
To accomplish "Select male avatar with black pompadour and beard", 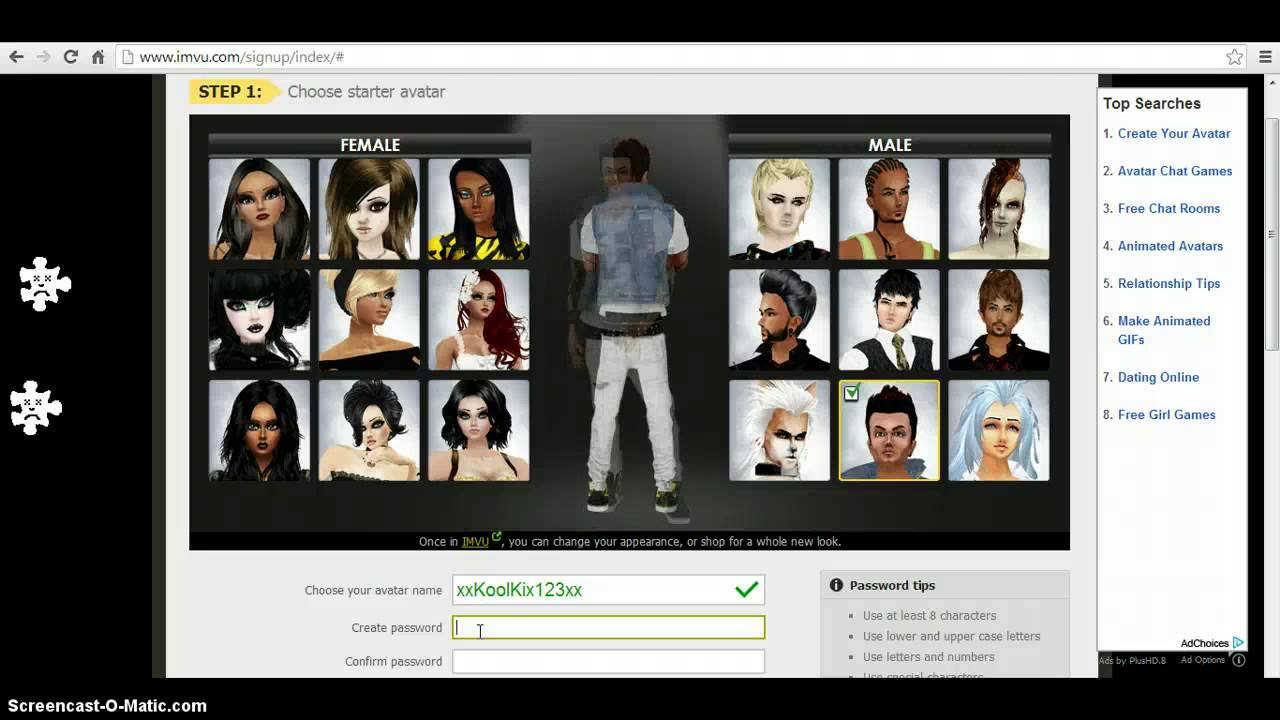I will tap(779, 319).
